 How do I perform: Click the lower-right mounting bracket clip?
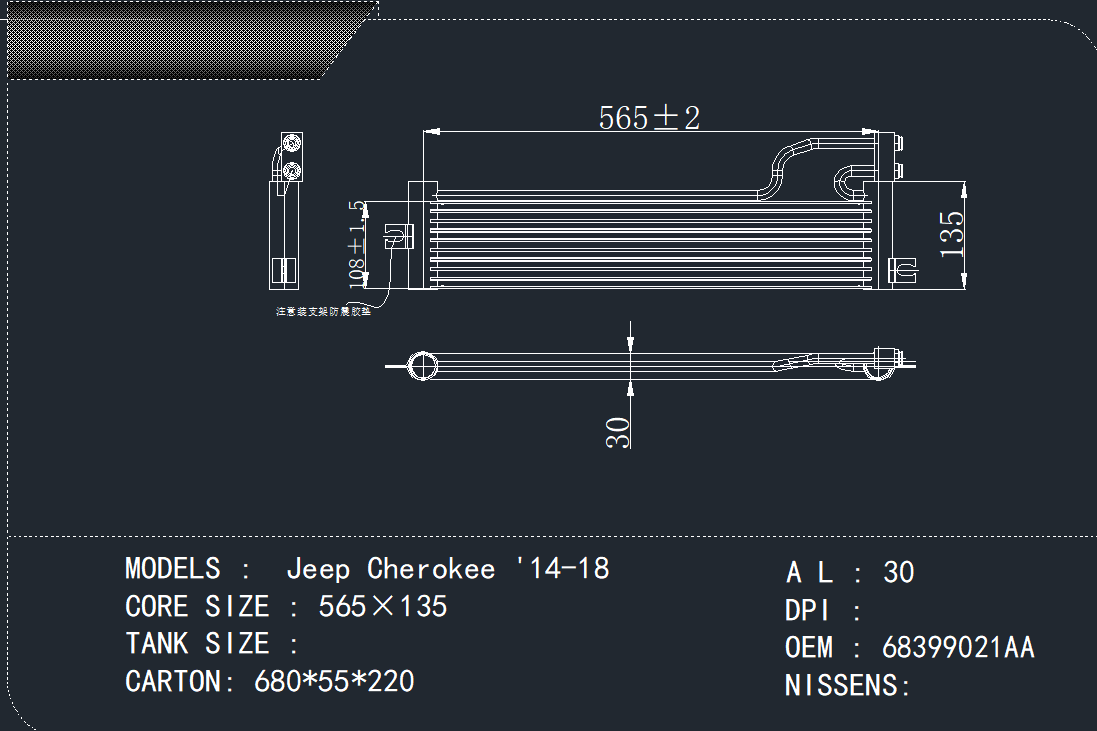(x=902, y=269)
